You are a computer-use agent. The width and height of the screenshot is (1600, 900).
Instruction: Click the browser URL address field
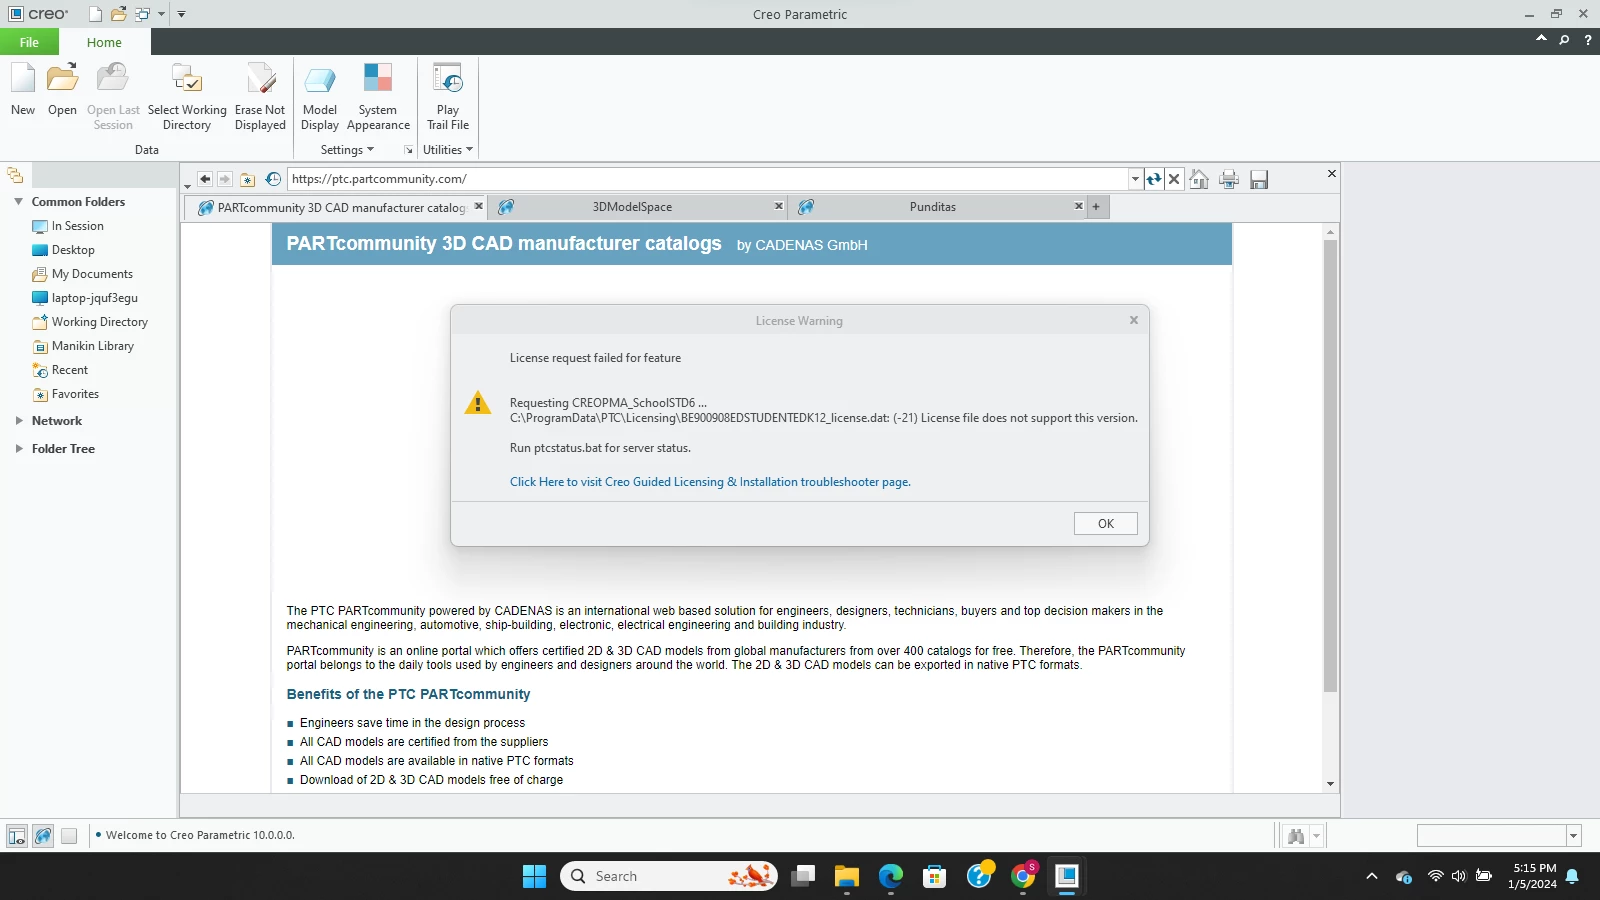point(708,179)
